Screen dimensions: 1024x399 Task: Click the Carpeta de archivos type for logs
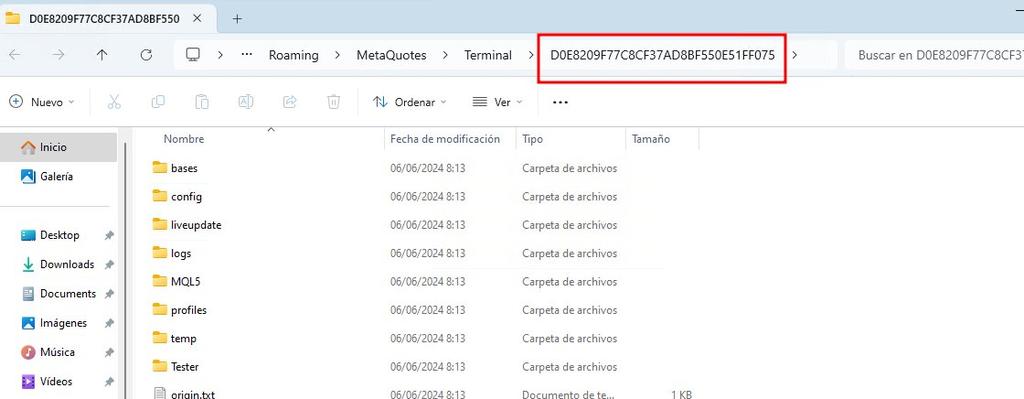(x=569, y=253)
